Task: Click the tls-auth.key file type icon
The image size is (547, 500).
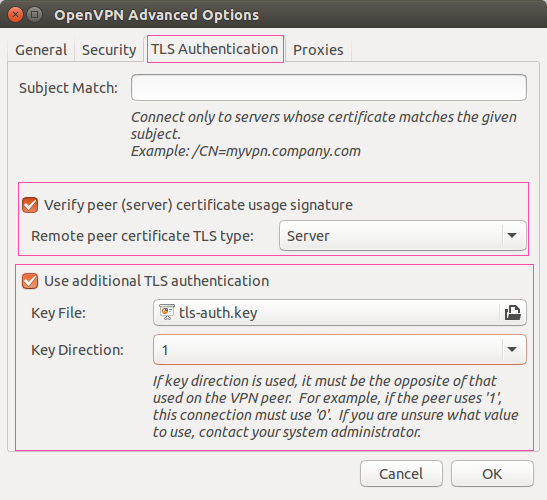Action: 167,312
